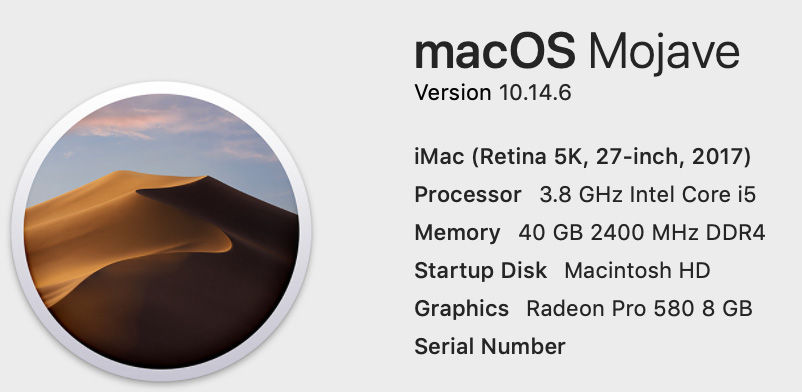Click the macOS Mojave desert dune icon
The image size is (802, 392).
tap(161, 231)
